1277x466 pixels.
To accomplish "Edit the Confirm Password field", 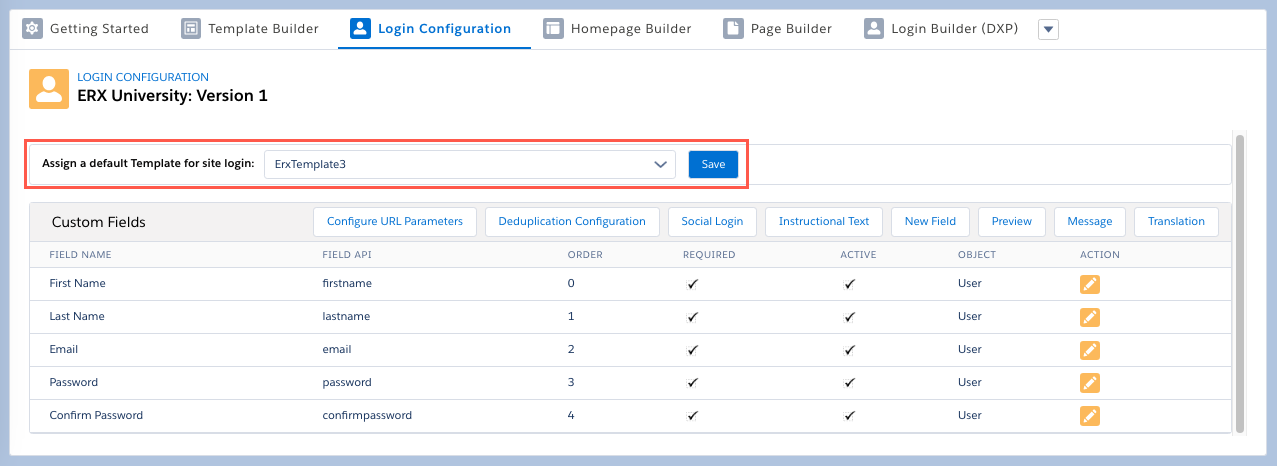I will click(x=1090, y=416).
